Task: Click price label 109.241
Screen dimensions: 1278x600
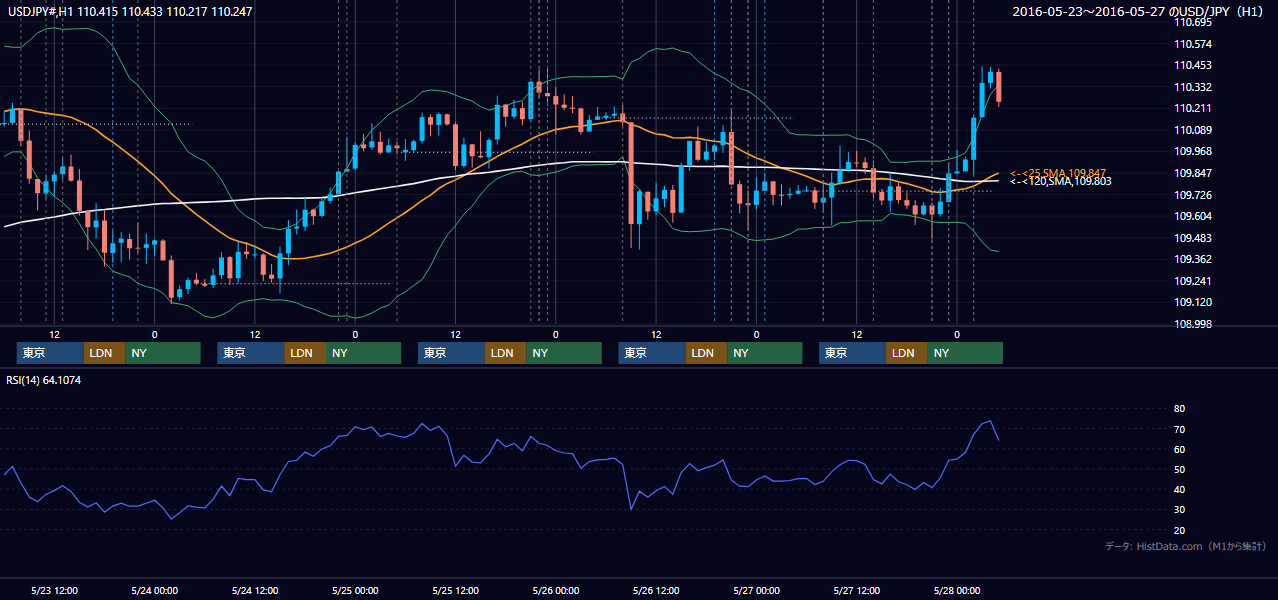Action: 1192,281
